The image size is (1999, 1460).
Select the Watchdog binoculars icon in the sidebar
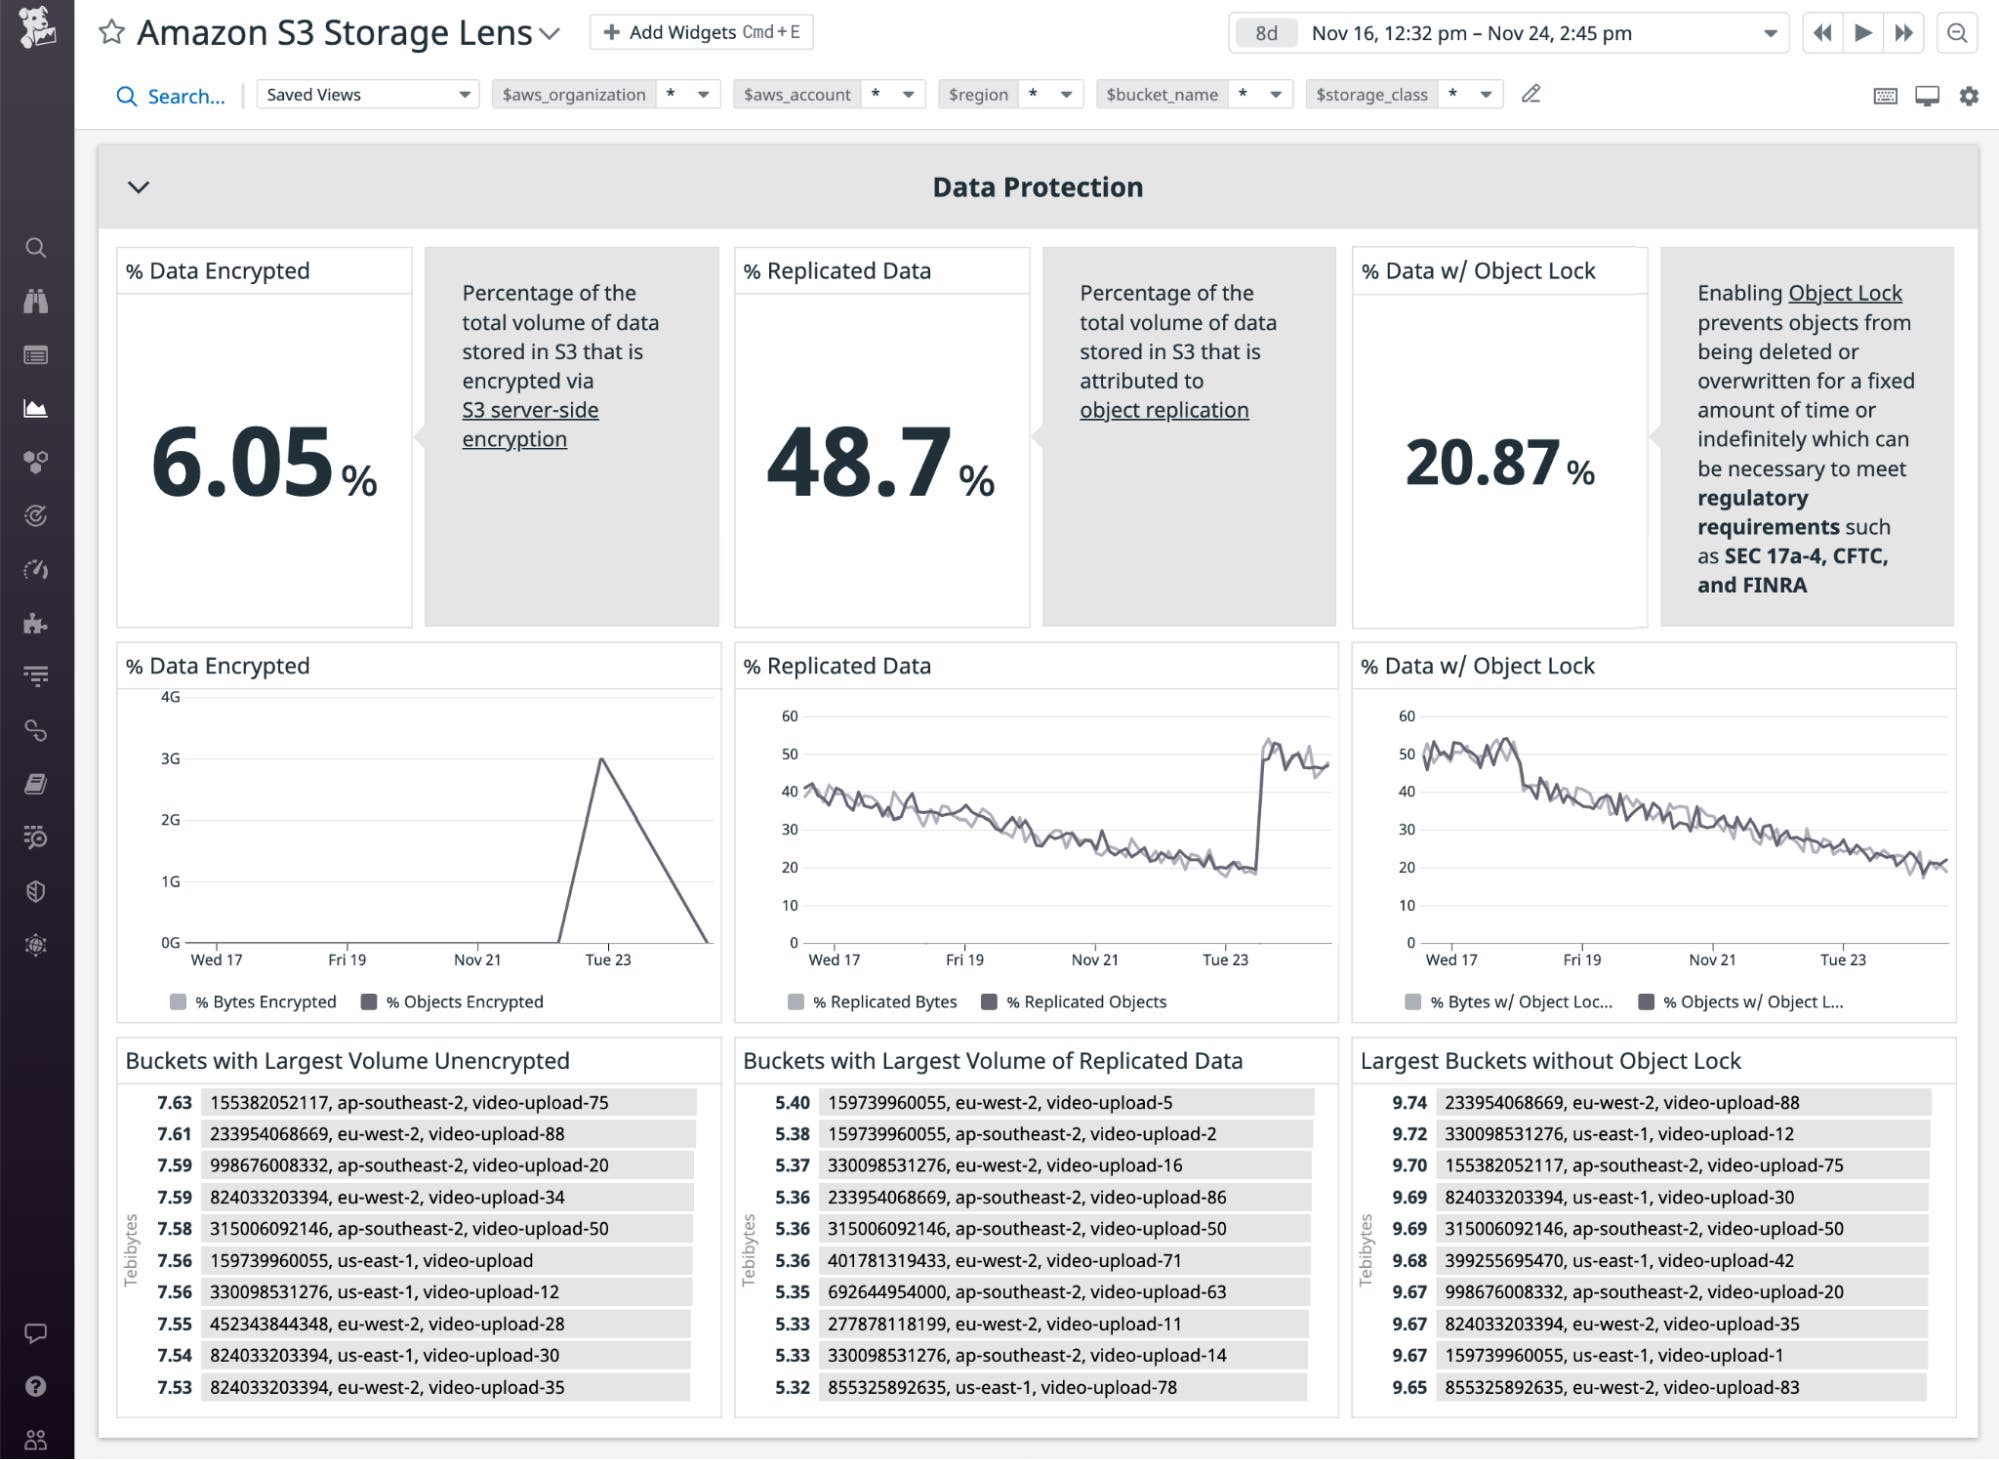point(37,301)
